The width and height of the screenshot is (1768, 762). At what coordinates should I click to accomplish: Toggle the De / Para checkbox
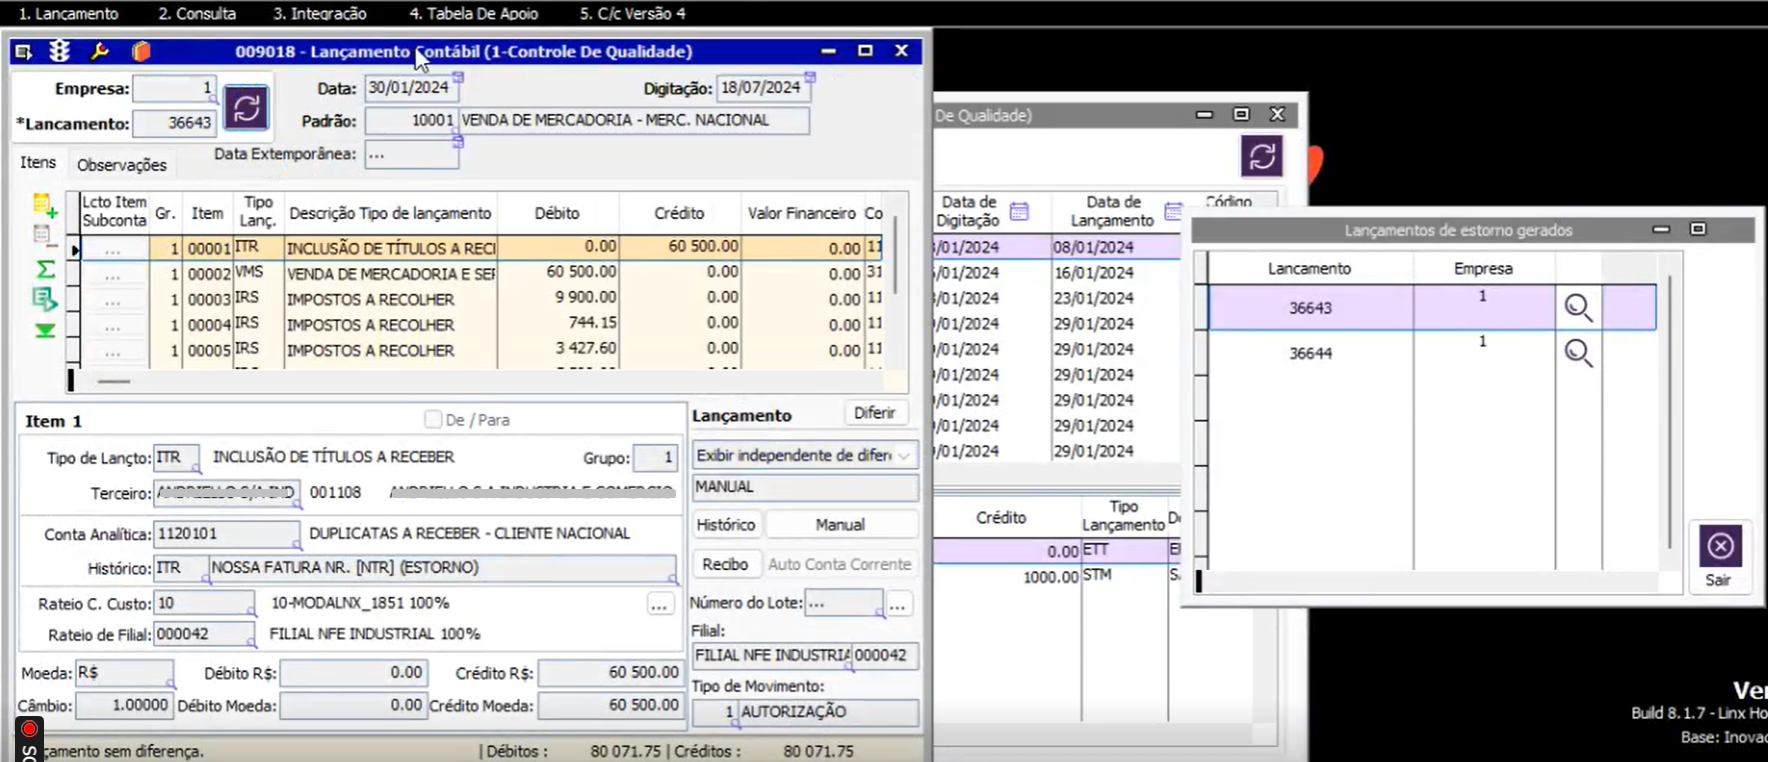pos(433,419)
